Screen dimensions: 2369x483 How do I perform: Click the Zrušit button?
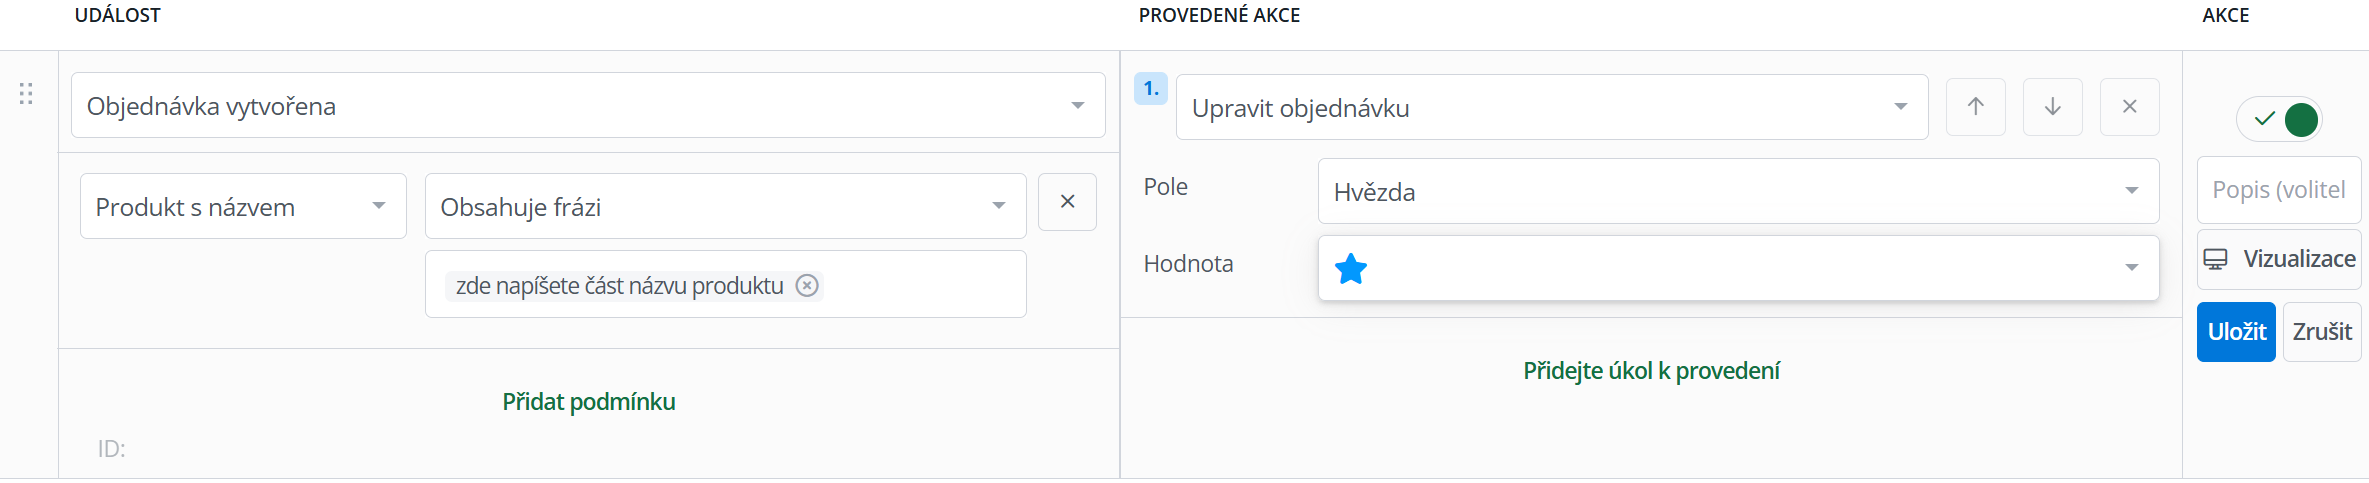(x=2322, y=332)
